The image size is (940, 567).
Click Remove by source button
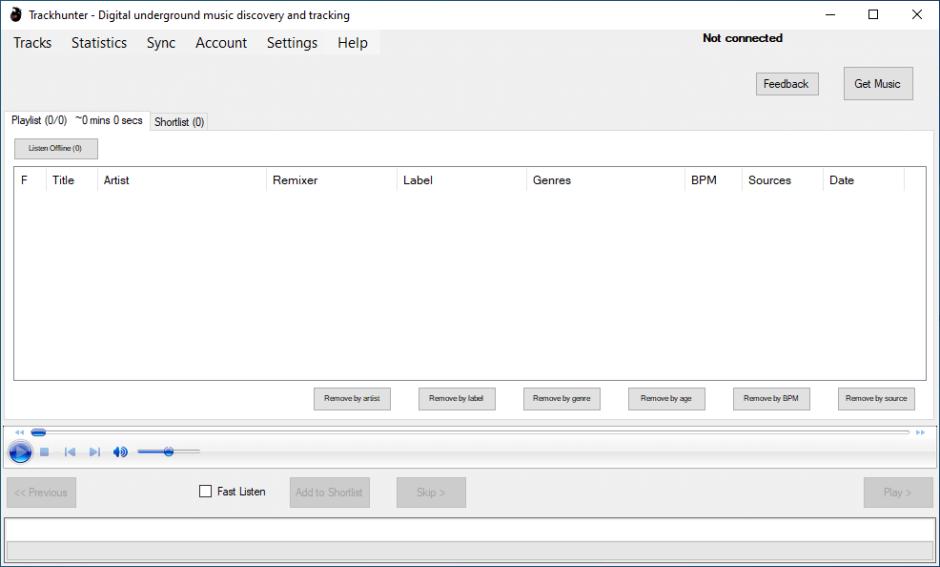tap(876, 399)
